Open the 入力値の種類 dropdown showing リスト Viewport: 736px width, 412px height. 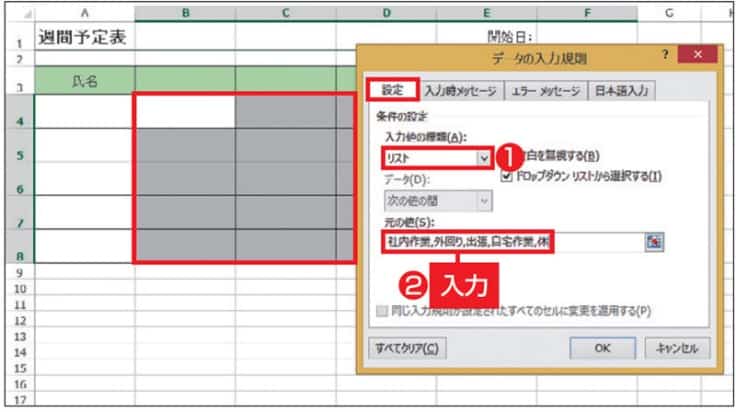[485, 158]
